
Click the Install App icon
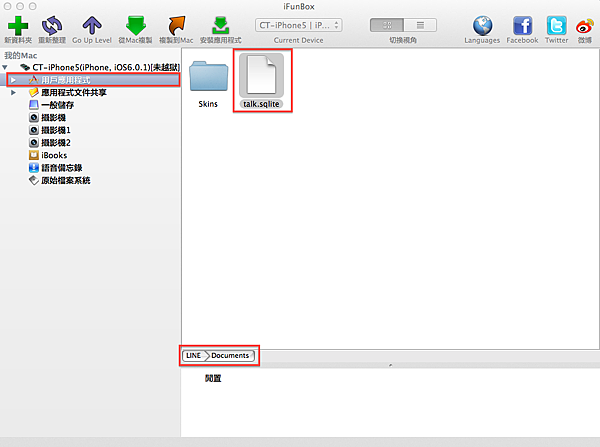221,26
